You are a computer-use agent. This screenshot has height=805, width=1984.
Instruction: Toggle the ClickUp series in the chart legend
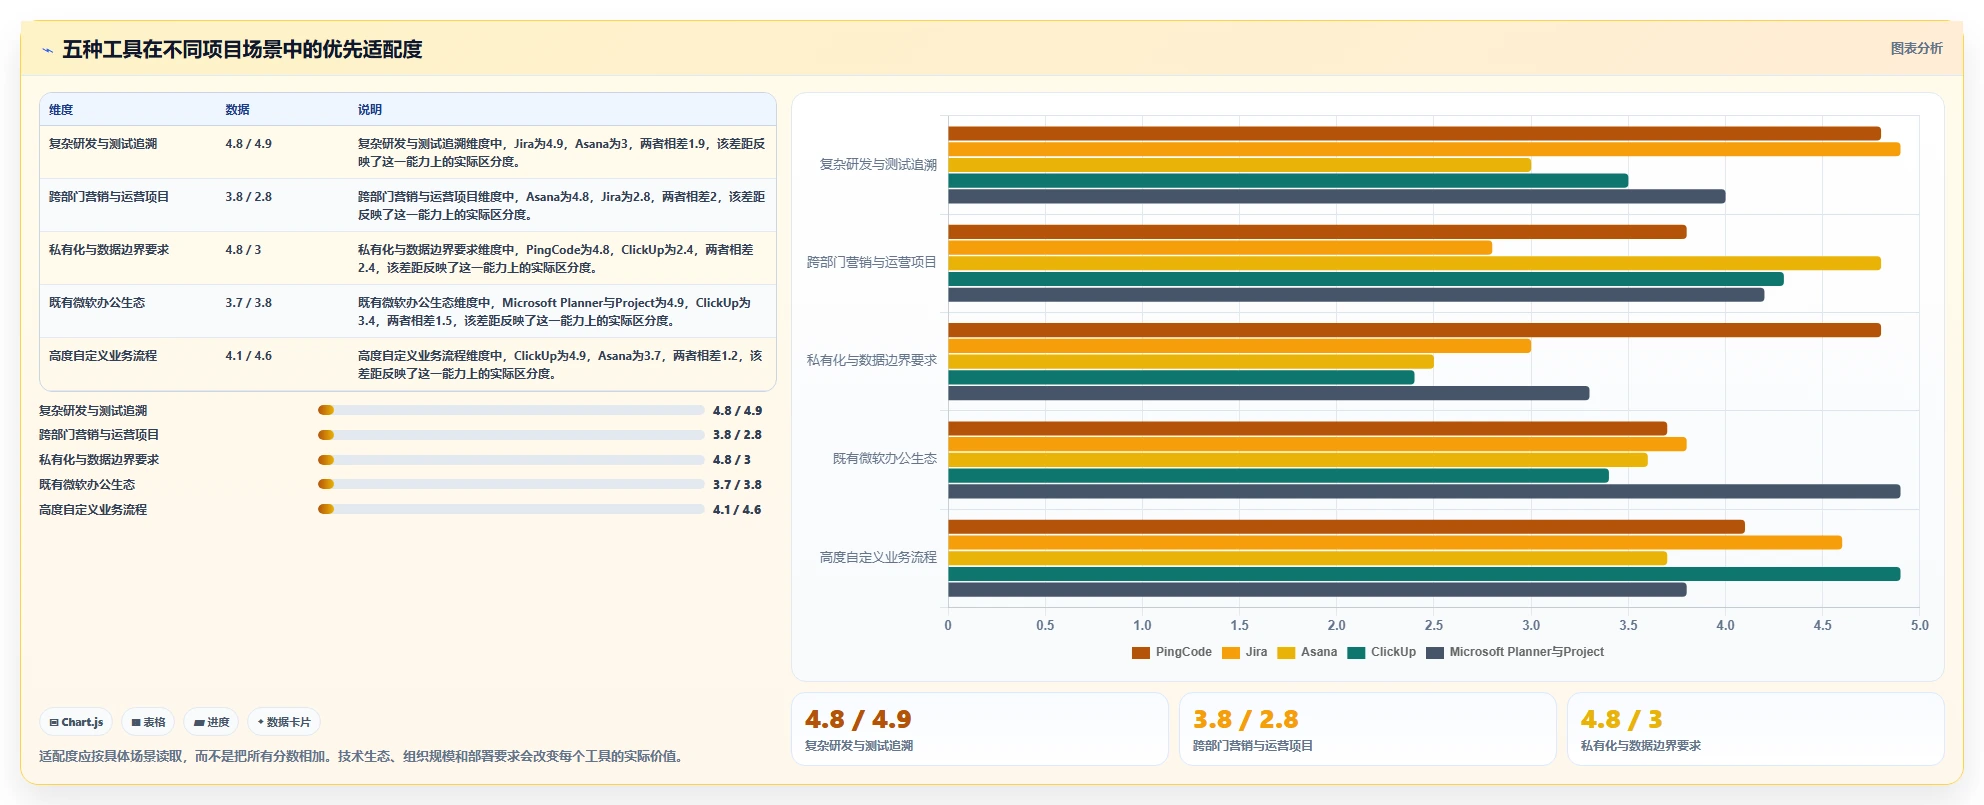pyautogui.click(x=1381, y=653)
